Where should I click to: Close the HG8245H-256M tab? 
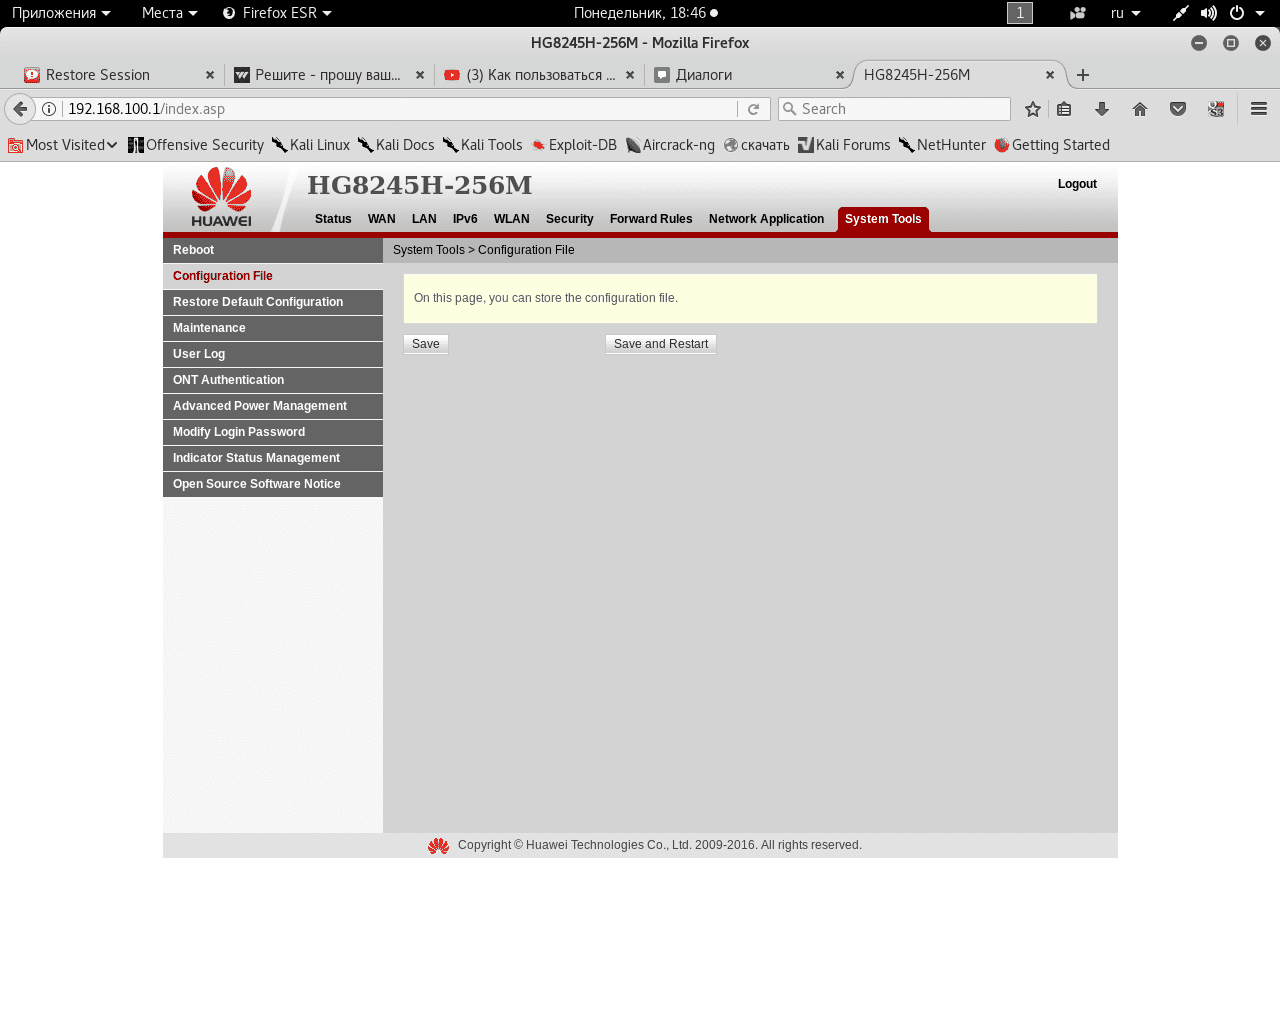point(1050,75)
